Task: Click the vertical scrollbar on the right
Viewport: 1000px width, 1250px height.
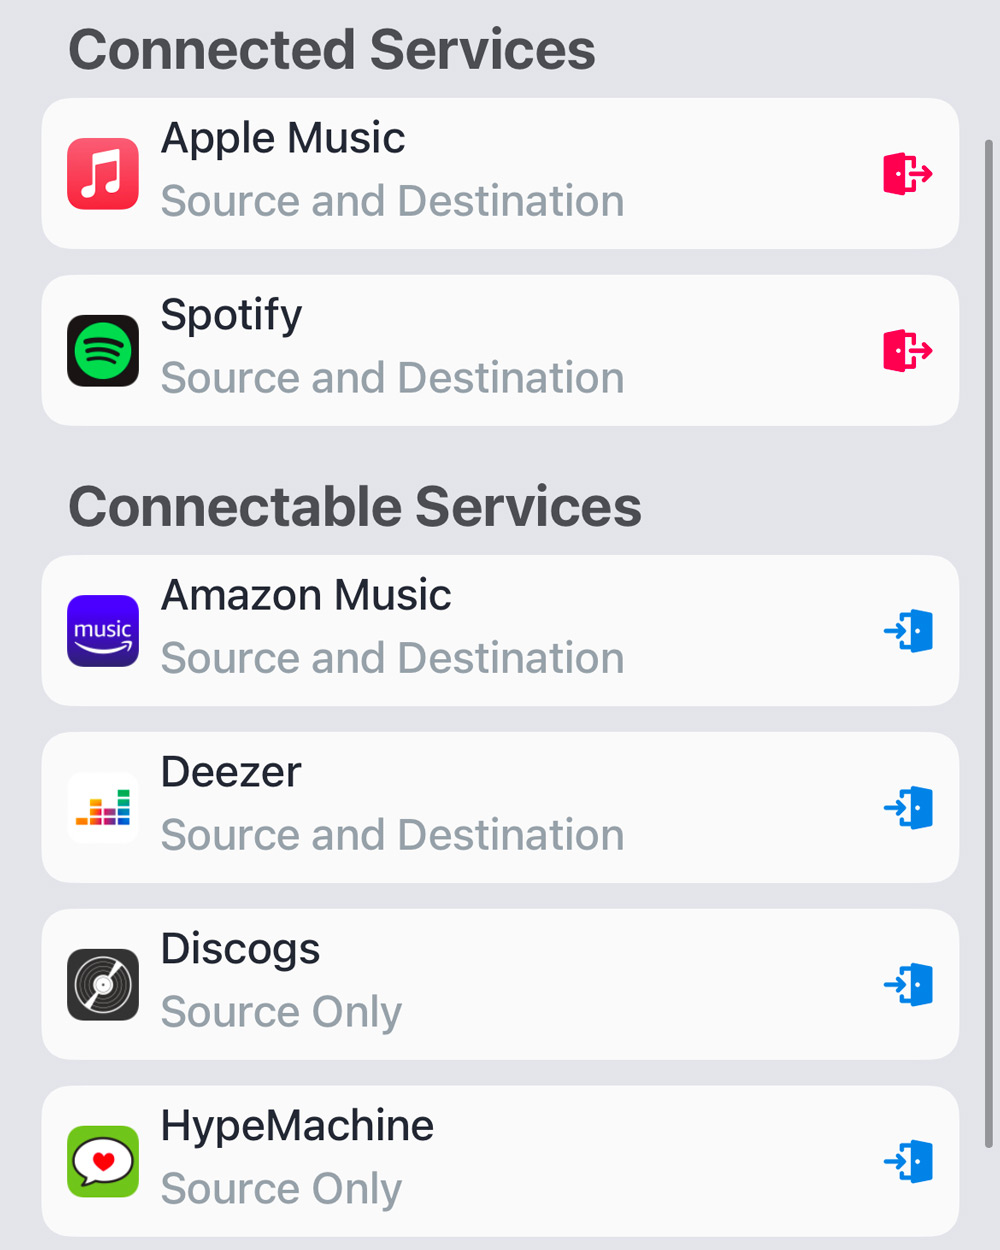Action: click(989, 644)
